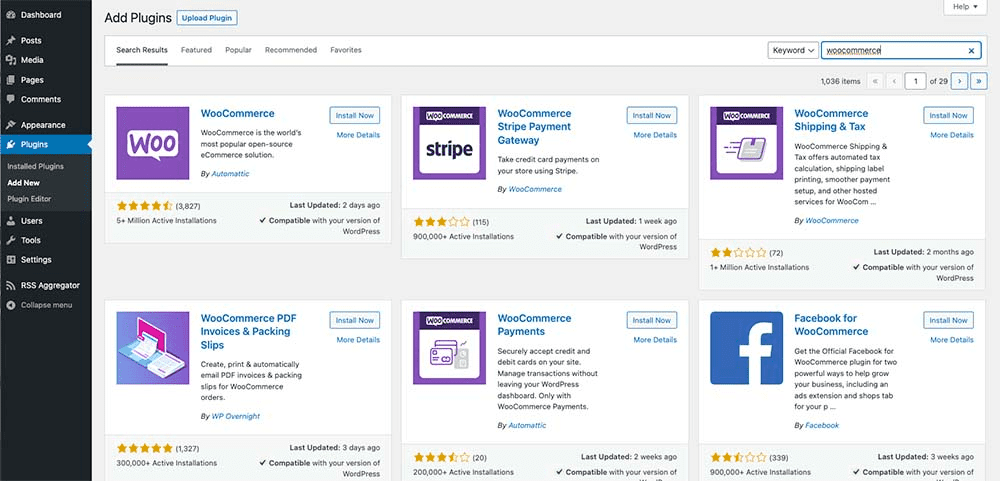Open the Plugin Editor submenu item
The image size is (1000, 481).
click(29, 199)
